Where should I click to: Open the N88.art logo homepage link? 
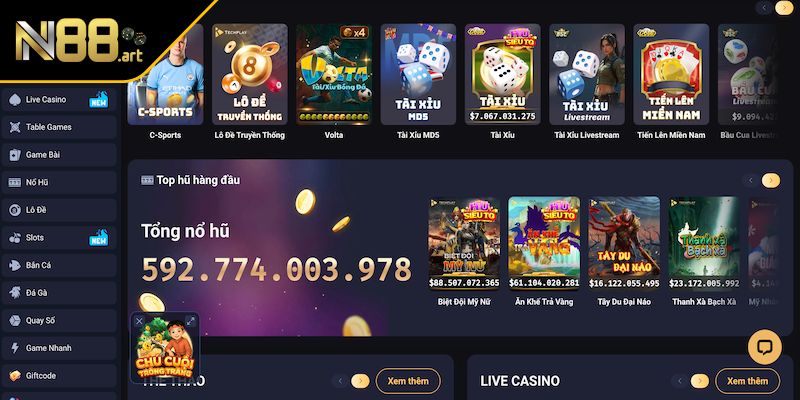tap(79, 41)
